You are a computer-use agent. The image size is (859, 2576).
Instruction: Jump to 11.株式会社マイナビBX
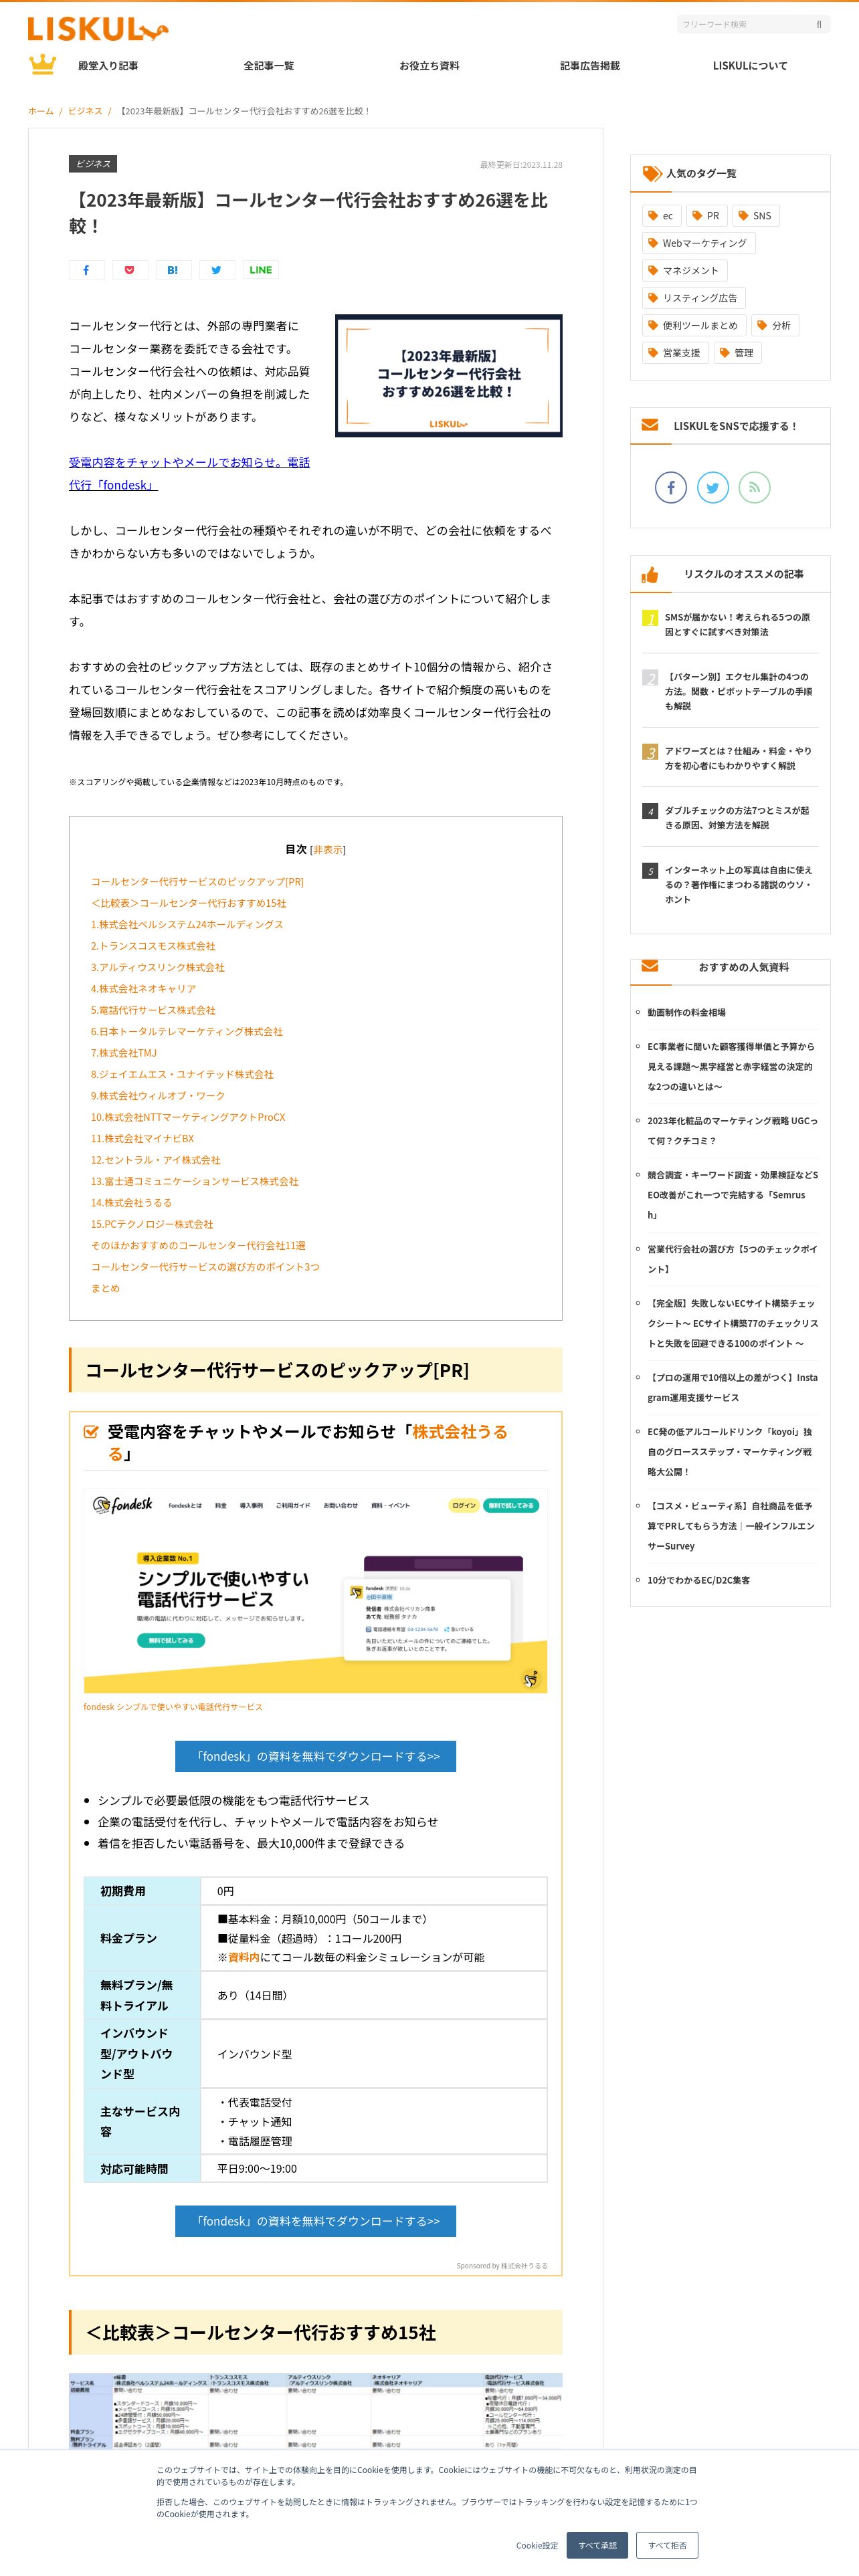point(142,1139)
